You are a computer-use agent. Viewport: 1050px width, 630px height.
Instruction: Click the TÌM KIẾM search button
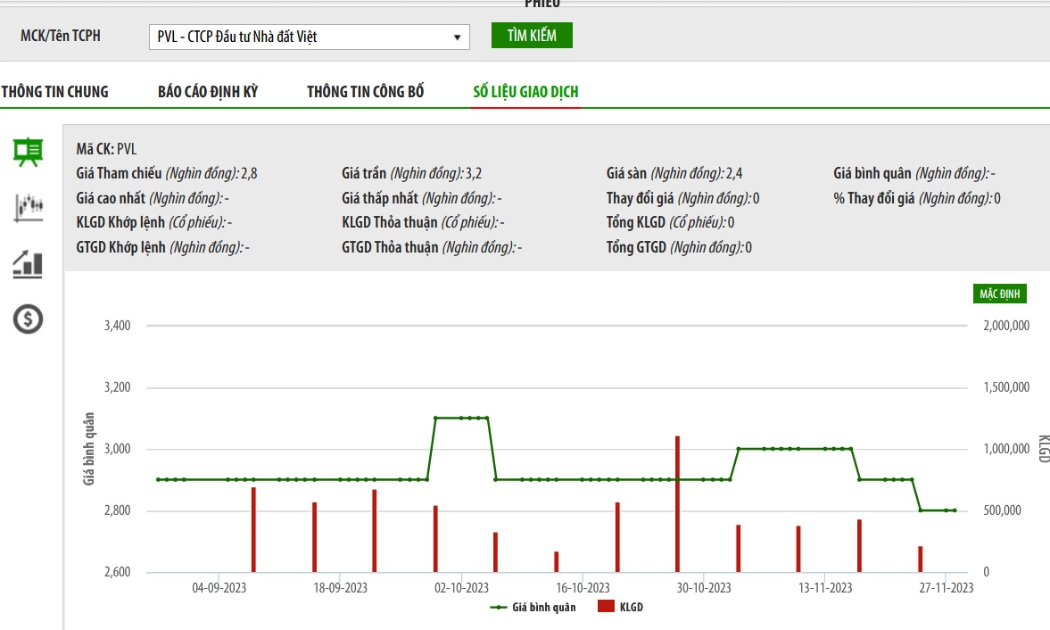(x=532, y=35)
